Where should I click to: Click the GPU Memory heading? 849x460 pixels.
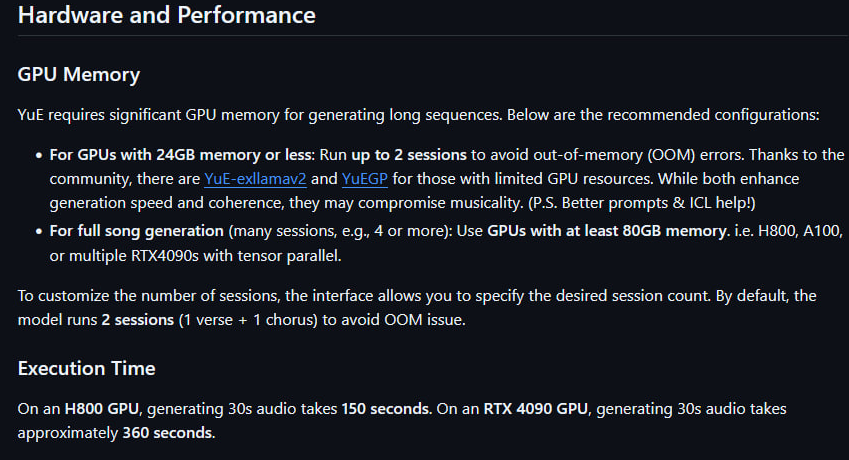pos(79,74)
